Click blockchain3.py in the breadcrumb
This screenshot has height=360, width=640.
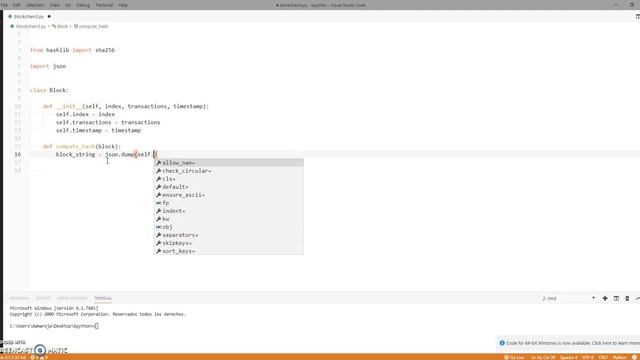30,26
